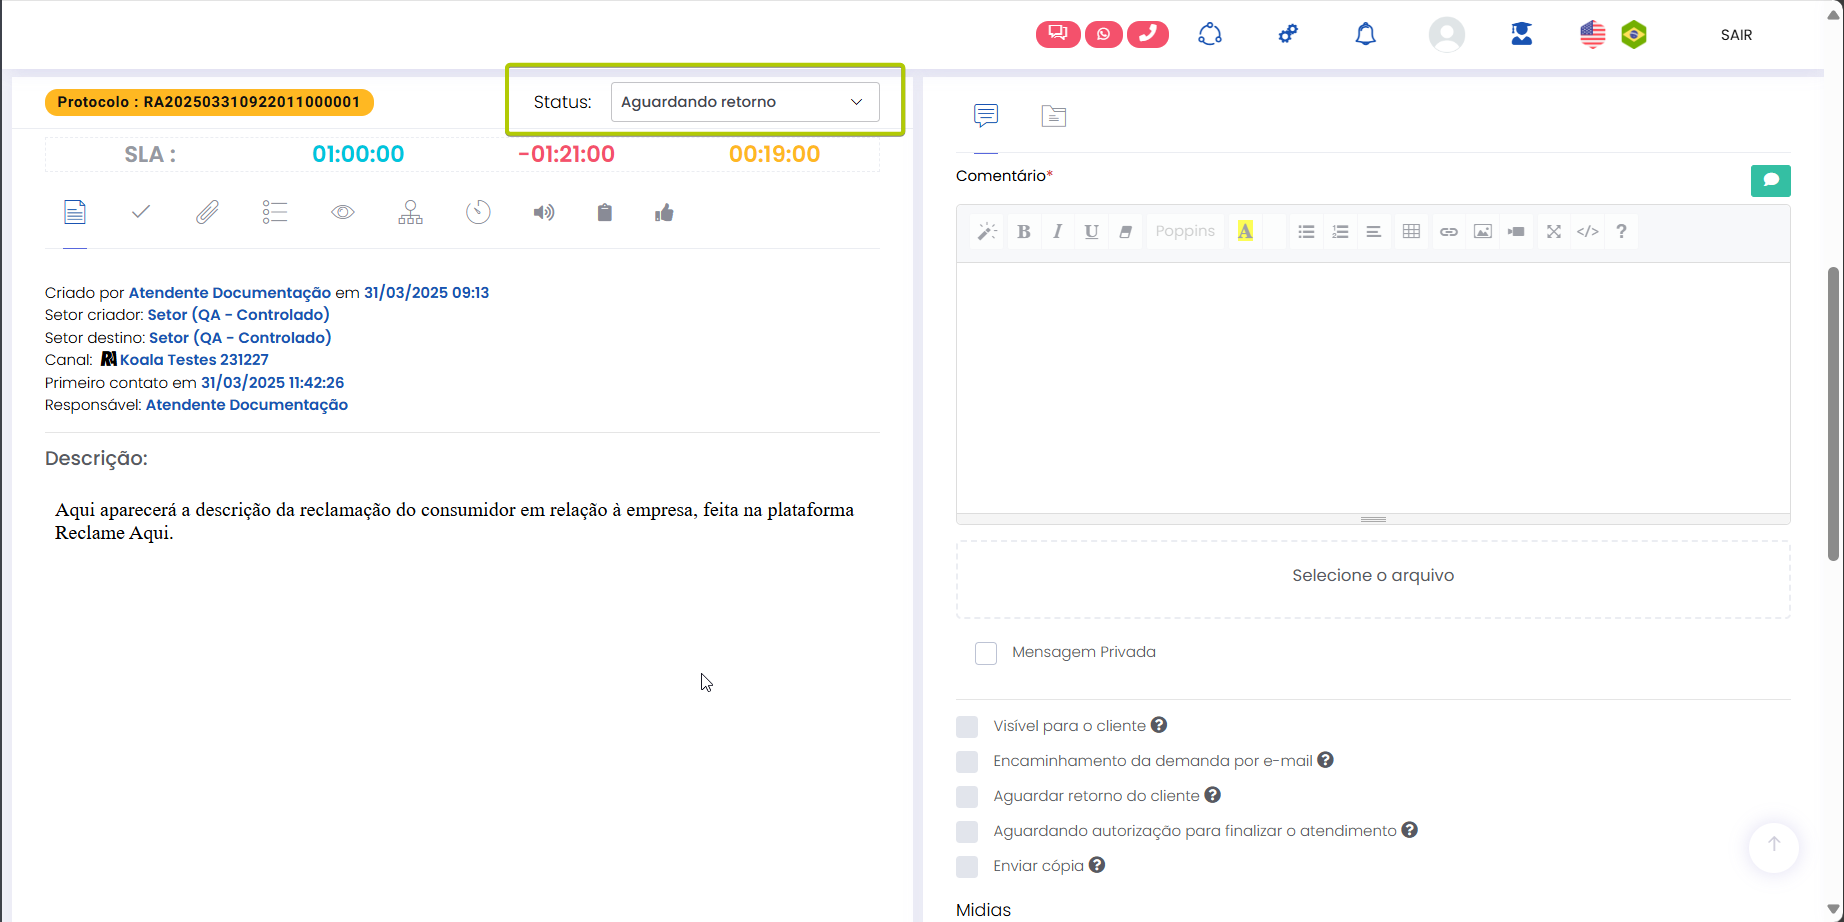Switch to the comment chat tab
The width and height of the screenshot is (1844, 922).
tap(986, 116)
